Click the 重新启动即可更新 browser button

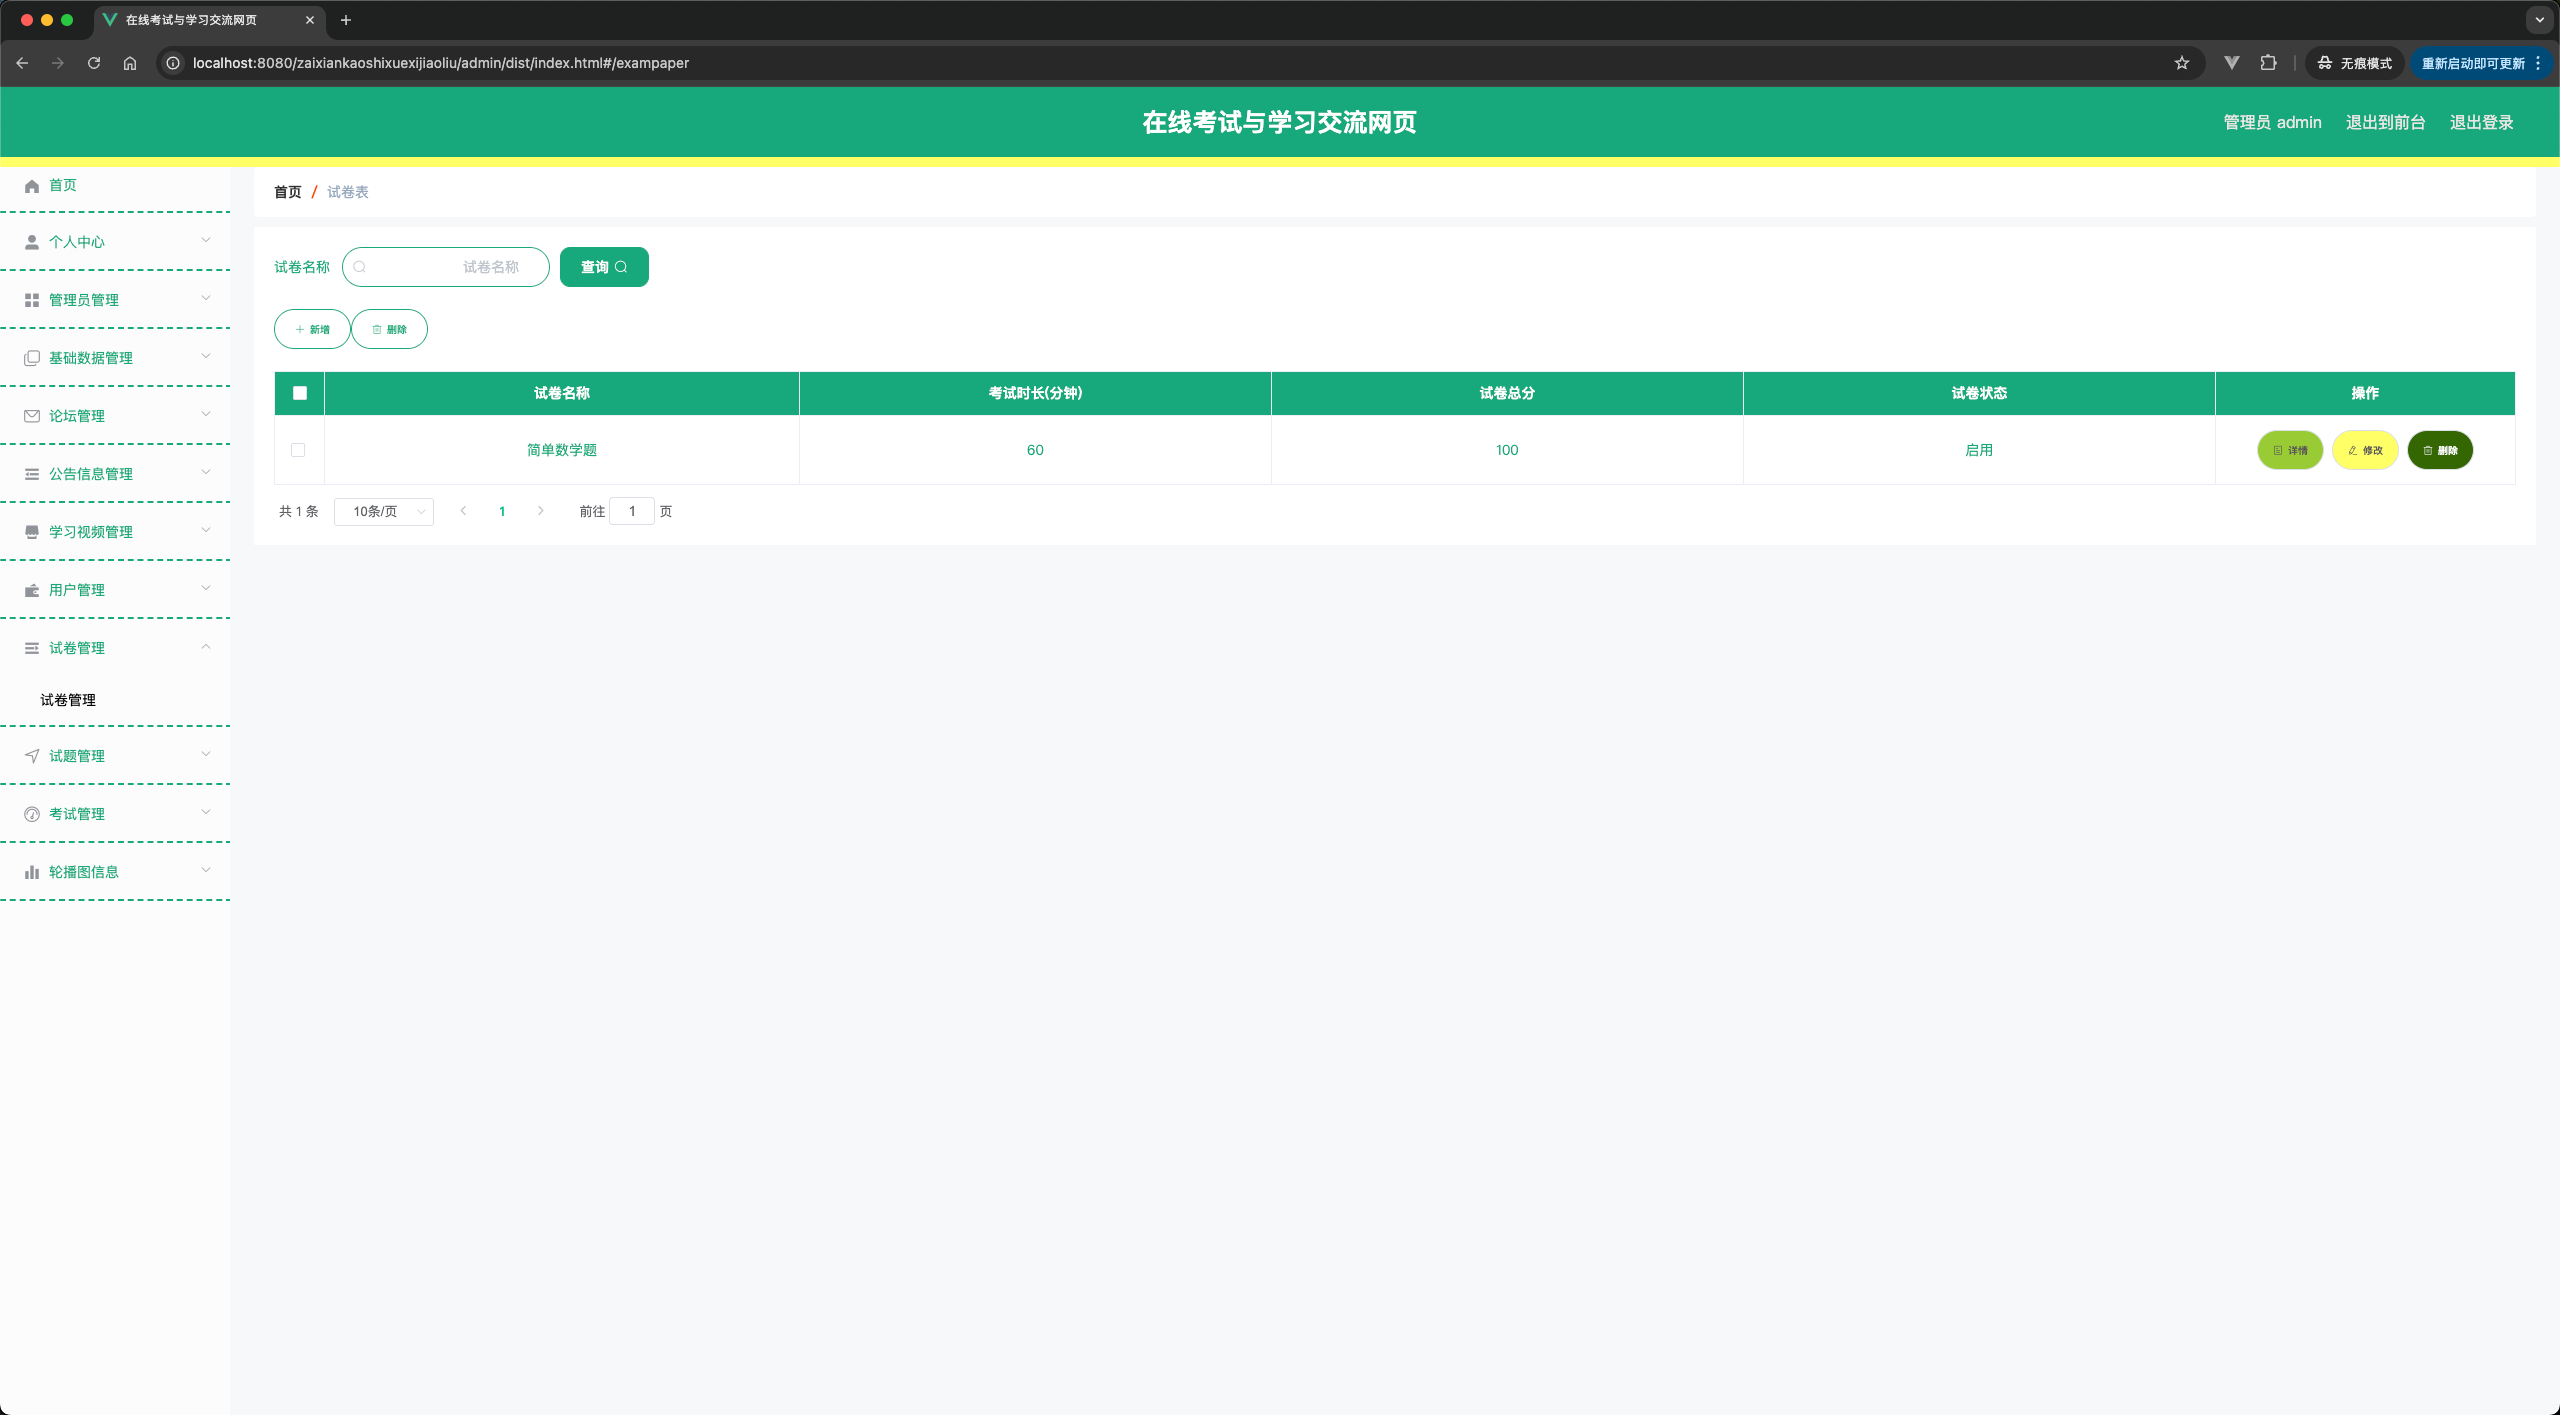(2480, 63)
